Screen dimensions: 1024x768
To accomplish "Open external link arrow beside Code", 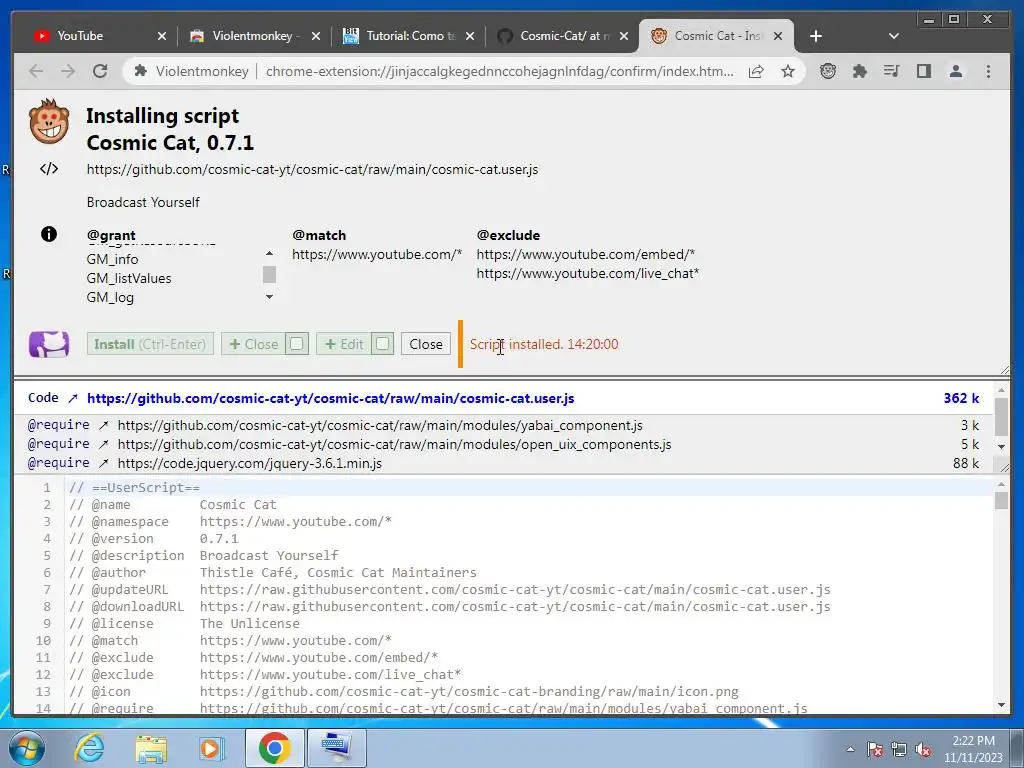I will [x=73, y=398].
